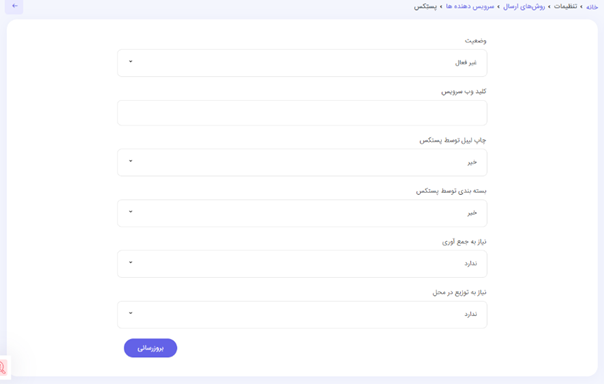Click the پستکس breadcrumb item
The width and height of the screenshot is (604, 384).
(425, 7)
